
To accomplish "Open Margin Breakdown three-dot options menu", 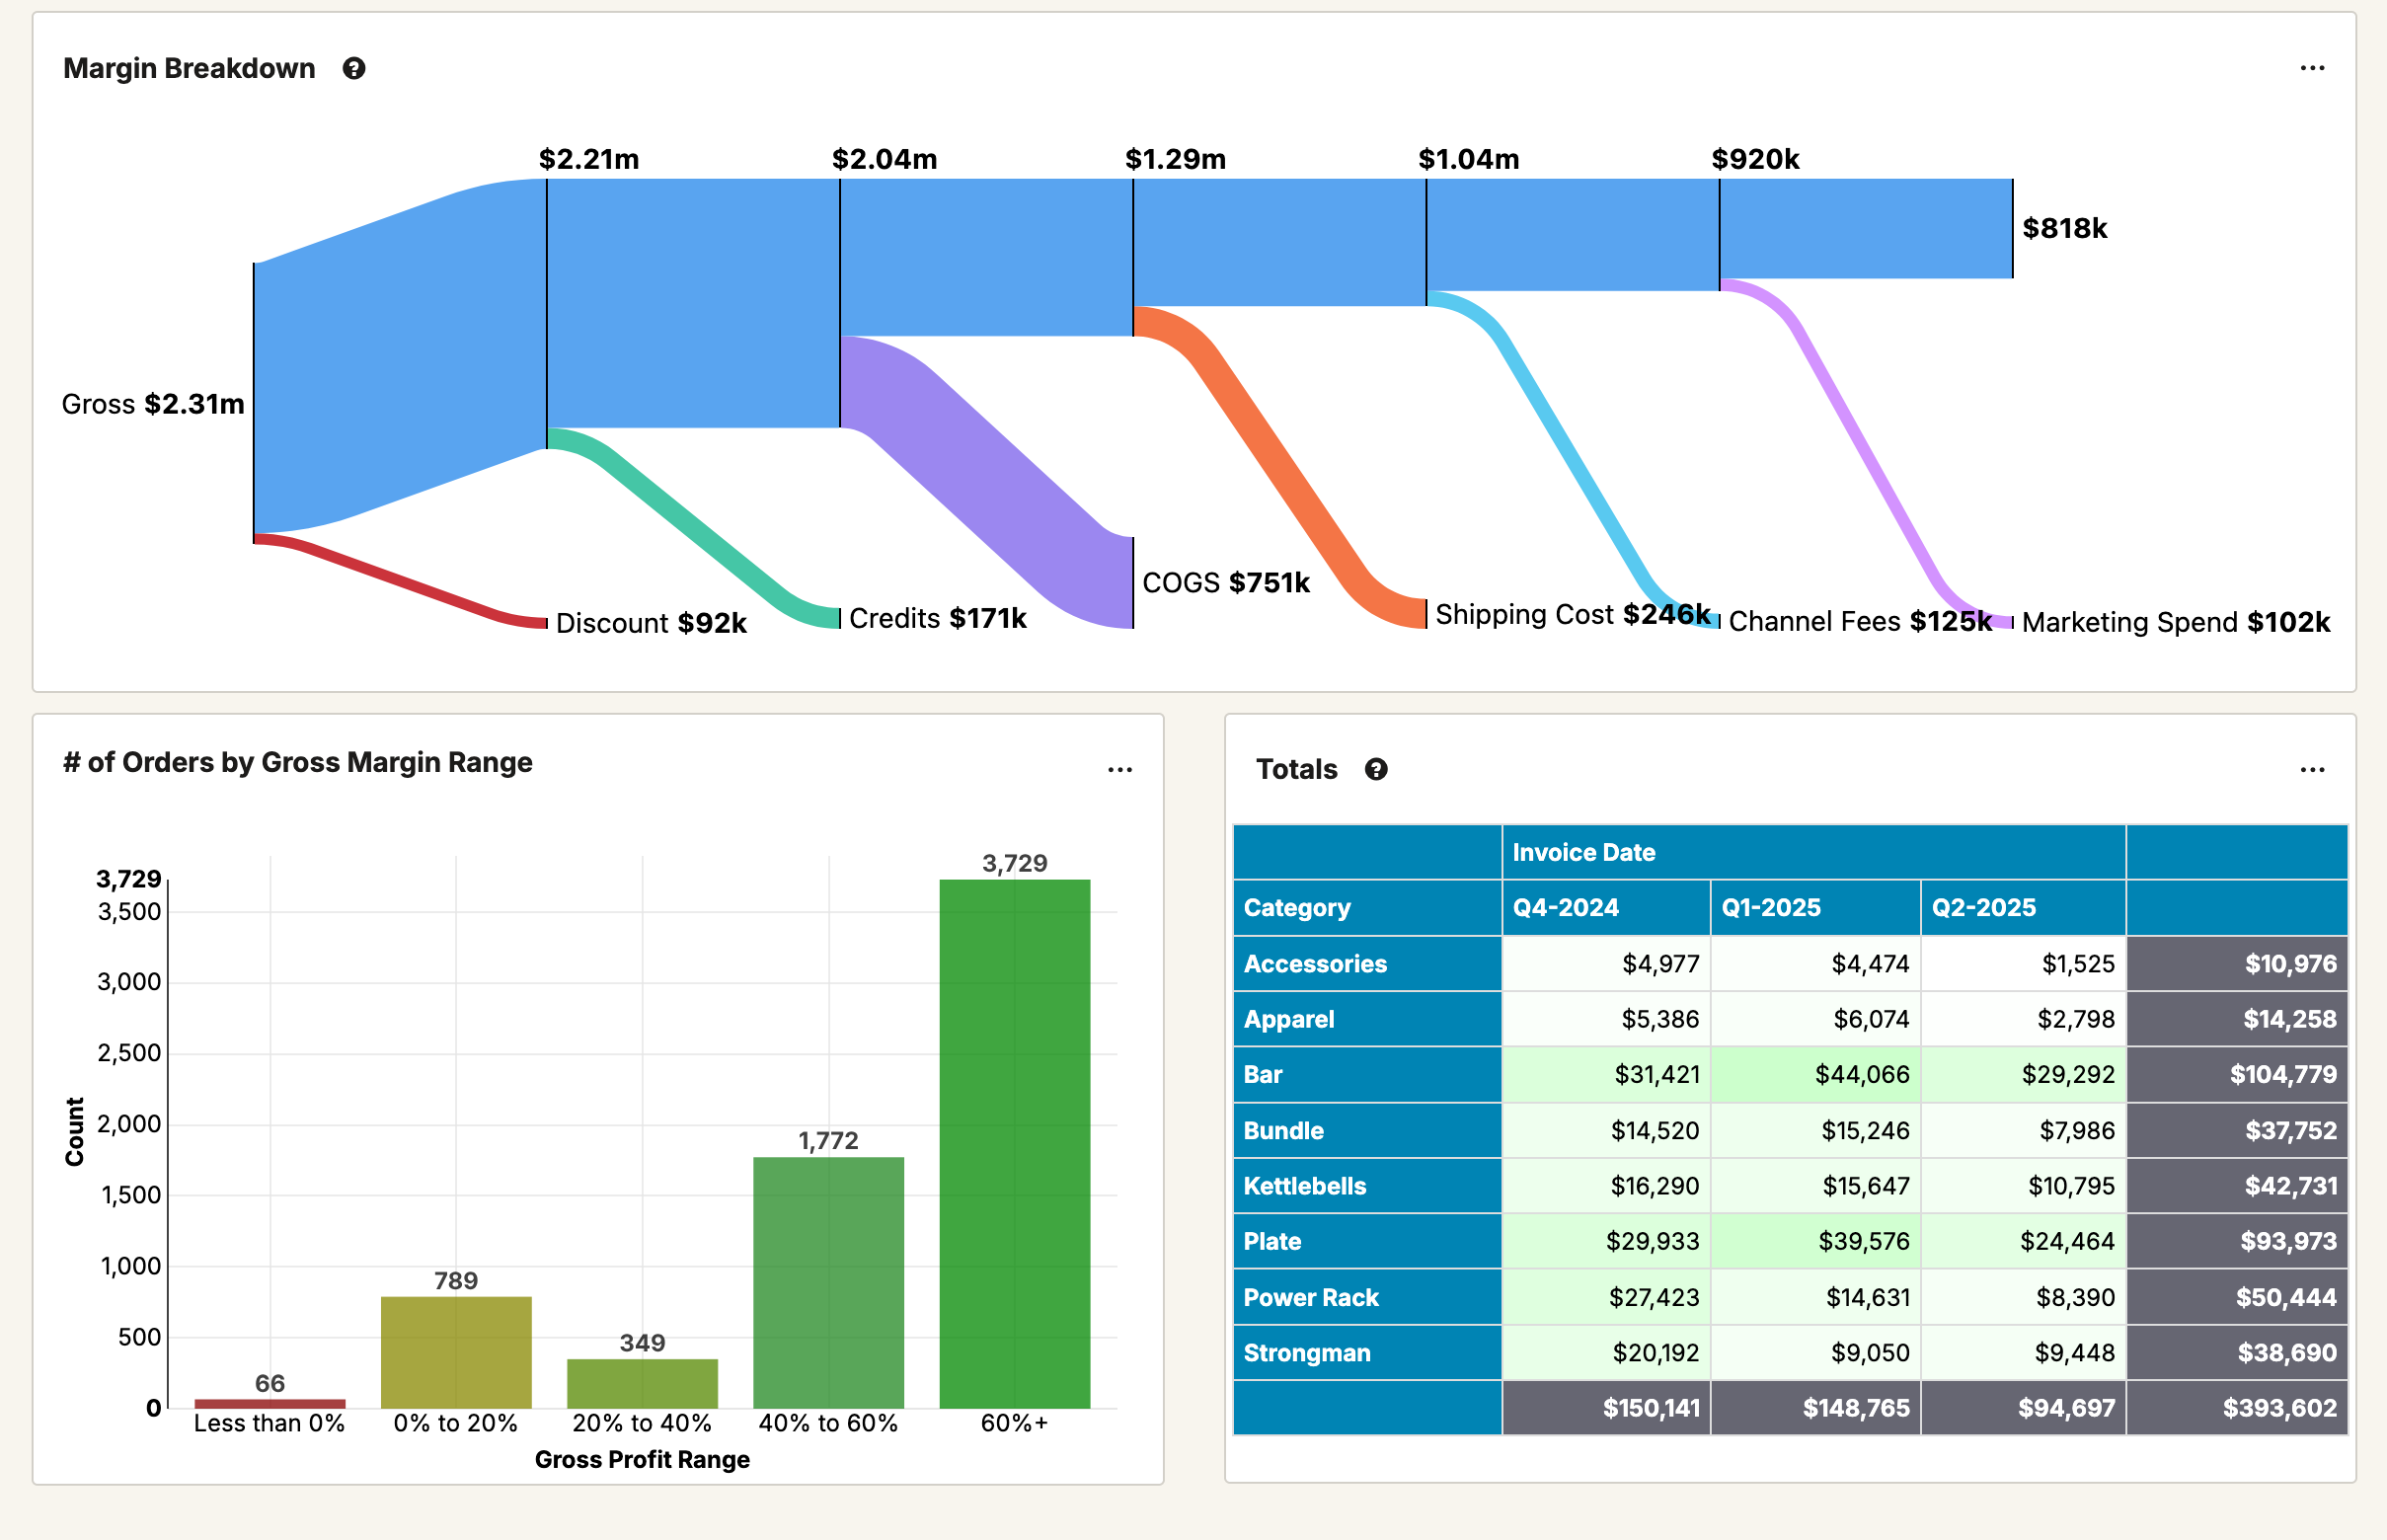I will [2311, 68].
